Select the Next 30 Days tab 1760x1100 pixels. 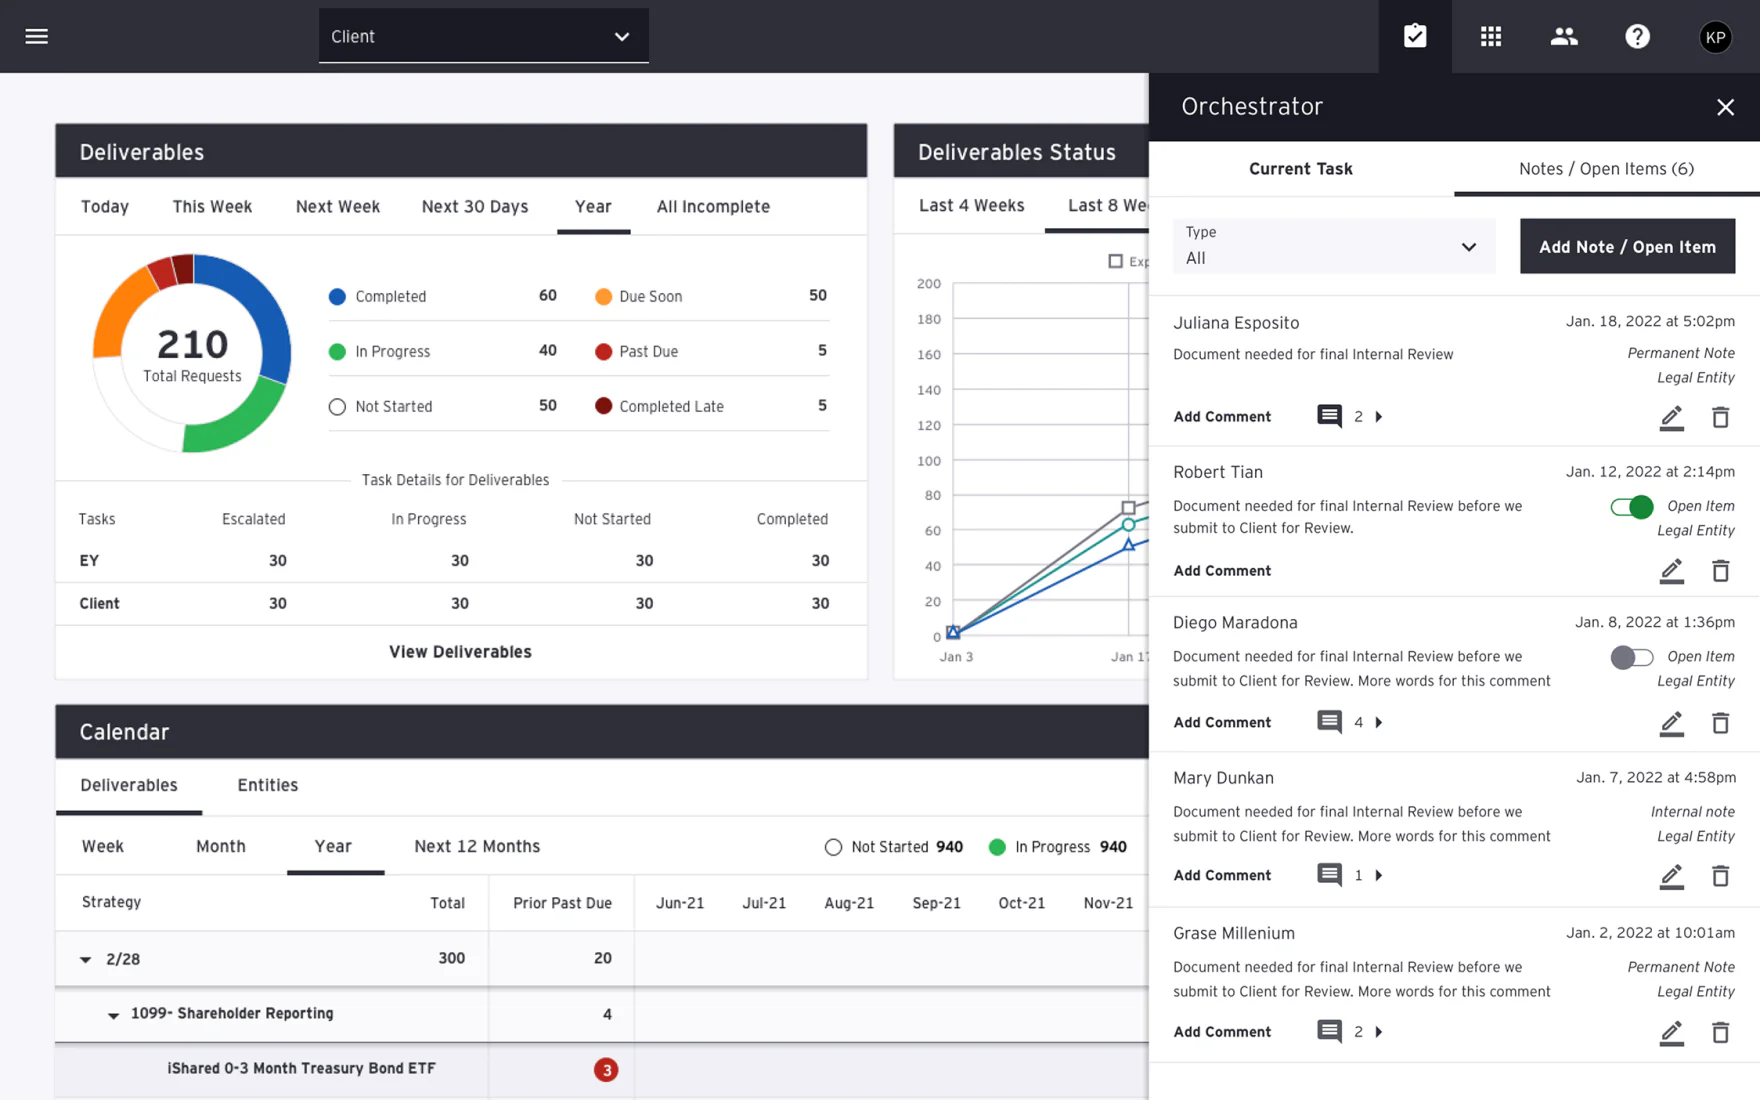(x=474, y=206)
